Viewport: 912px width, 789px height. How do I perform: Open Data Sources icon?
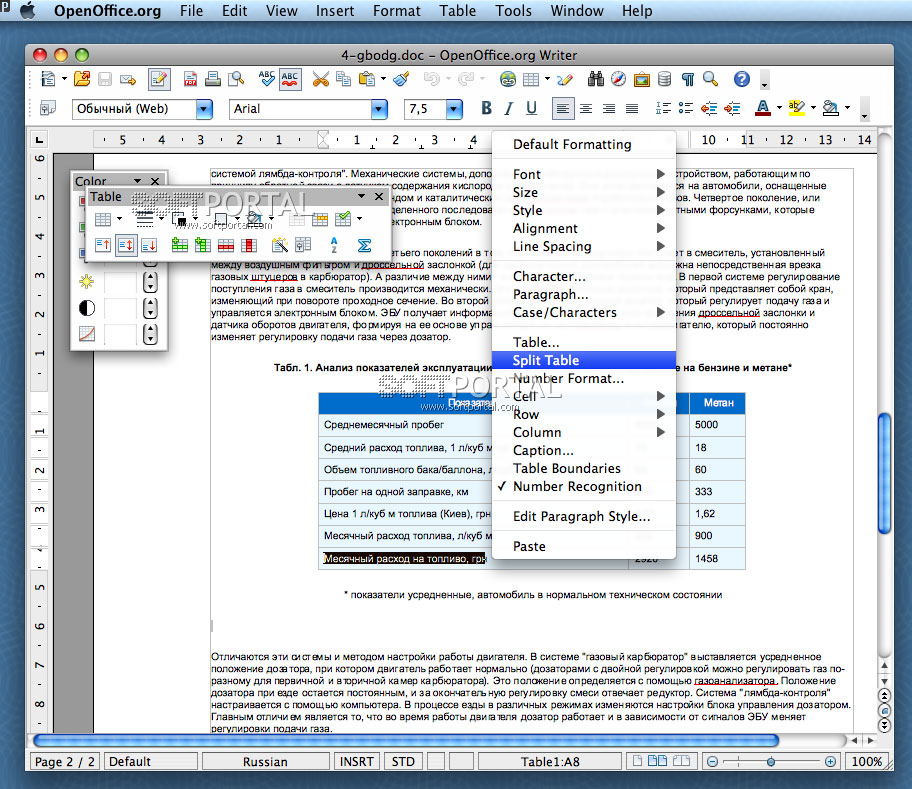[x=664, y=79]
